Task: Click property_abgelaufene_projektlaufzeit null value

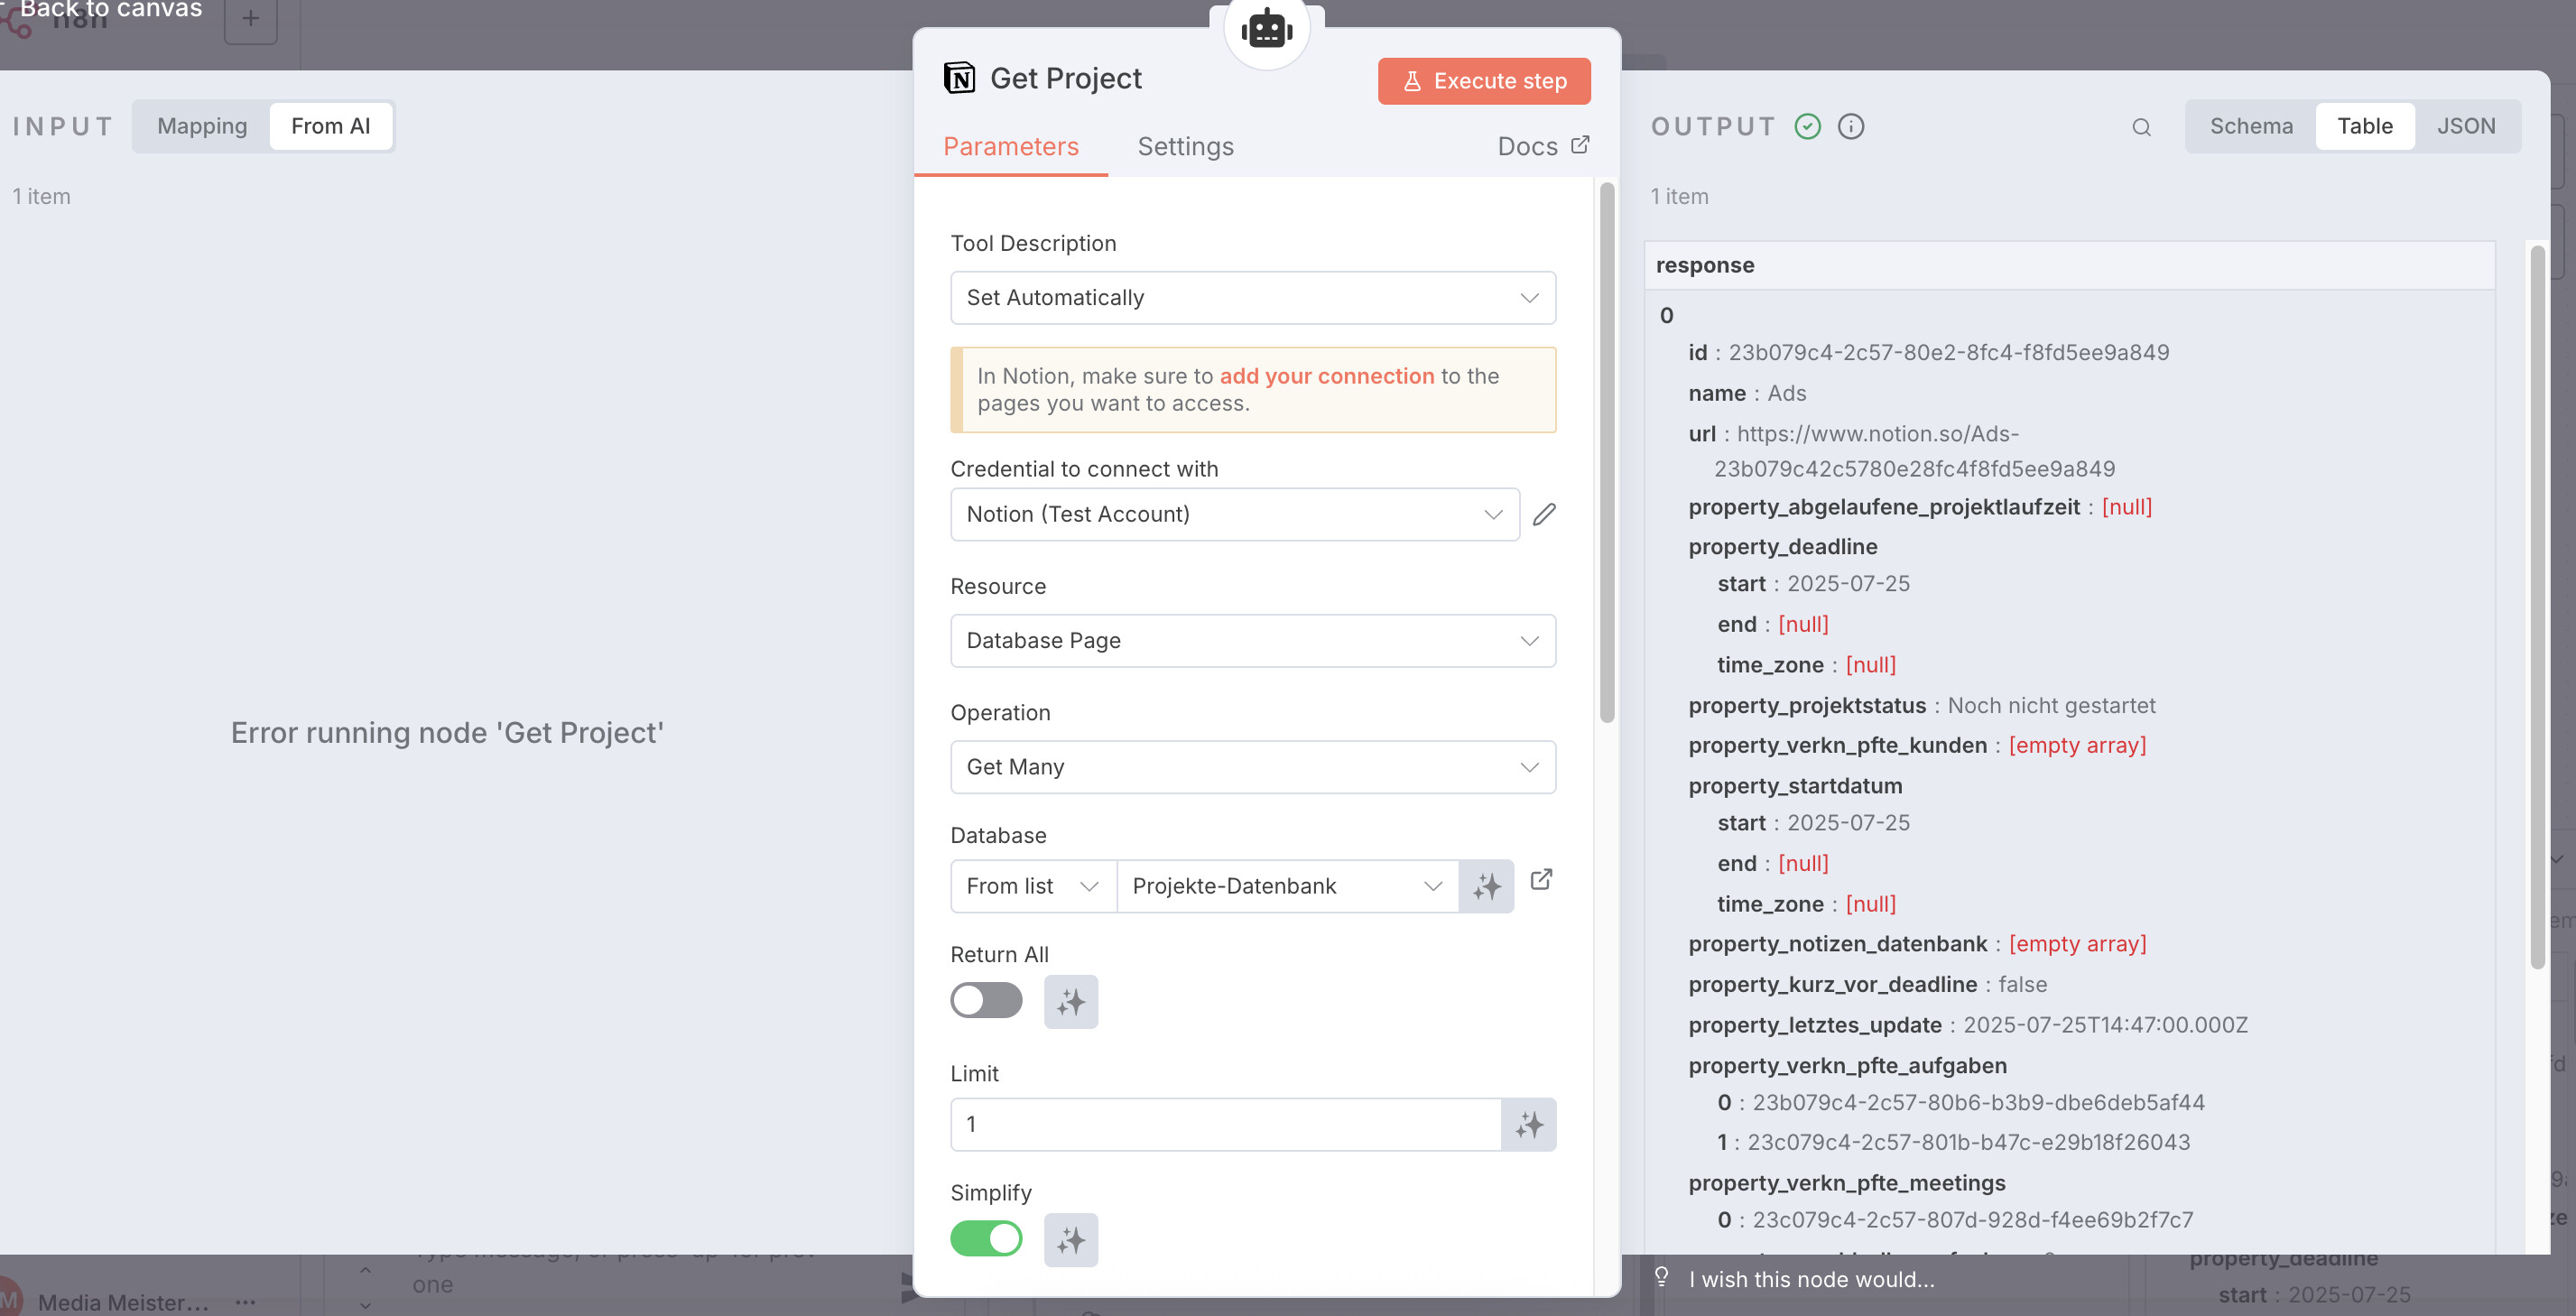Action: pyautogui.click(x=2126, y=507)
